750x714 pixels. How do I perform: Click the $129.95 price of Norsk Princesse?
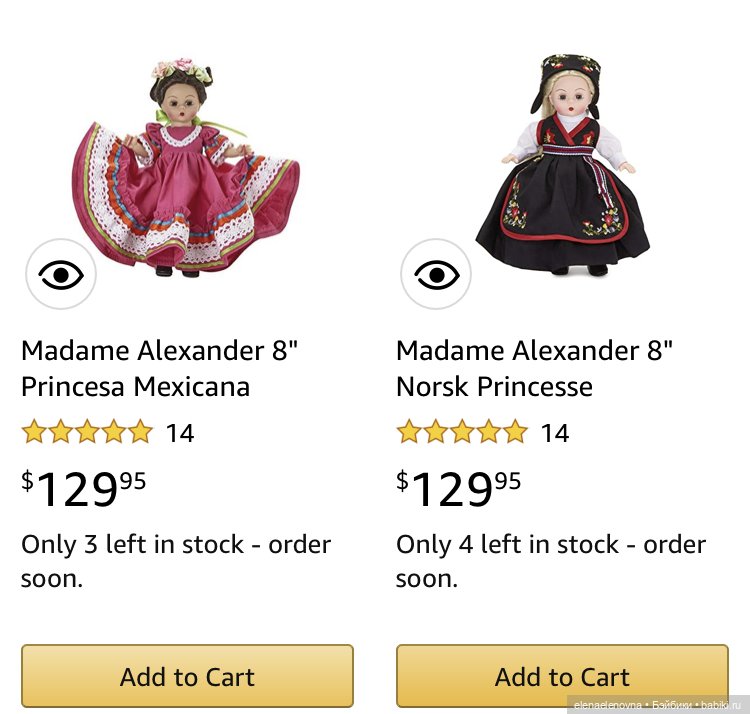click(459, 489)
